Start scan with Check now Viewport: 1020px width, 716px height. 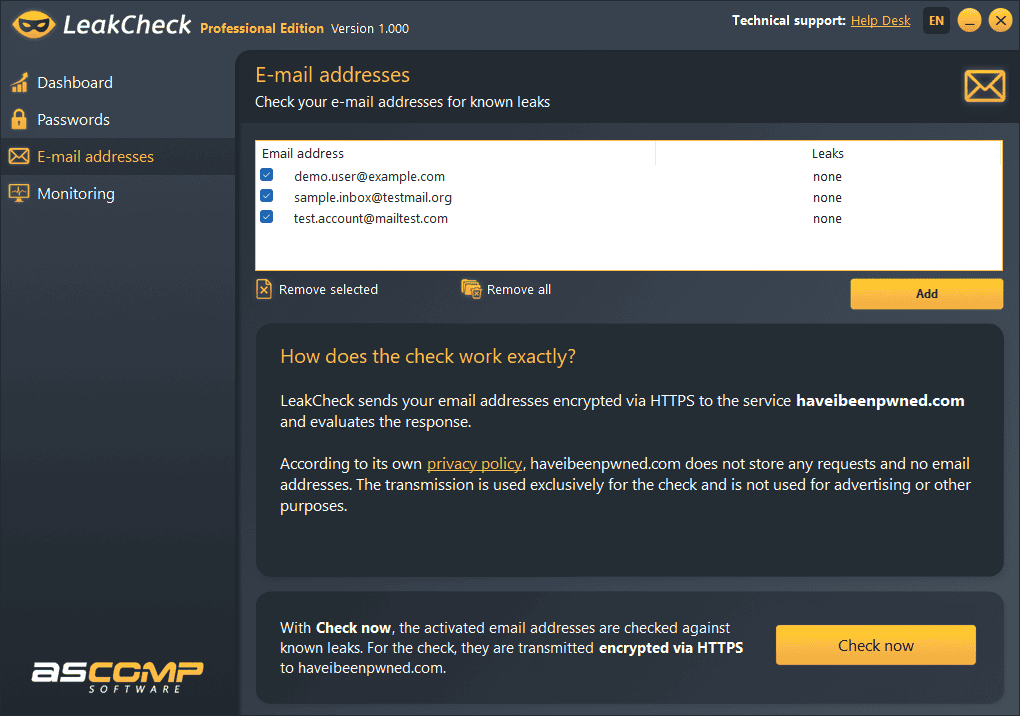point(875,645)
